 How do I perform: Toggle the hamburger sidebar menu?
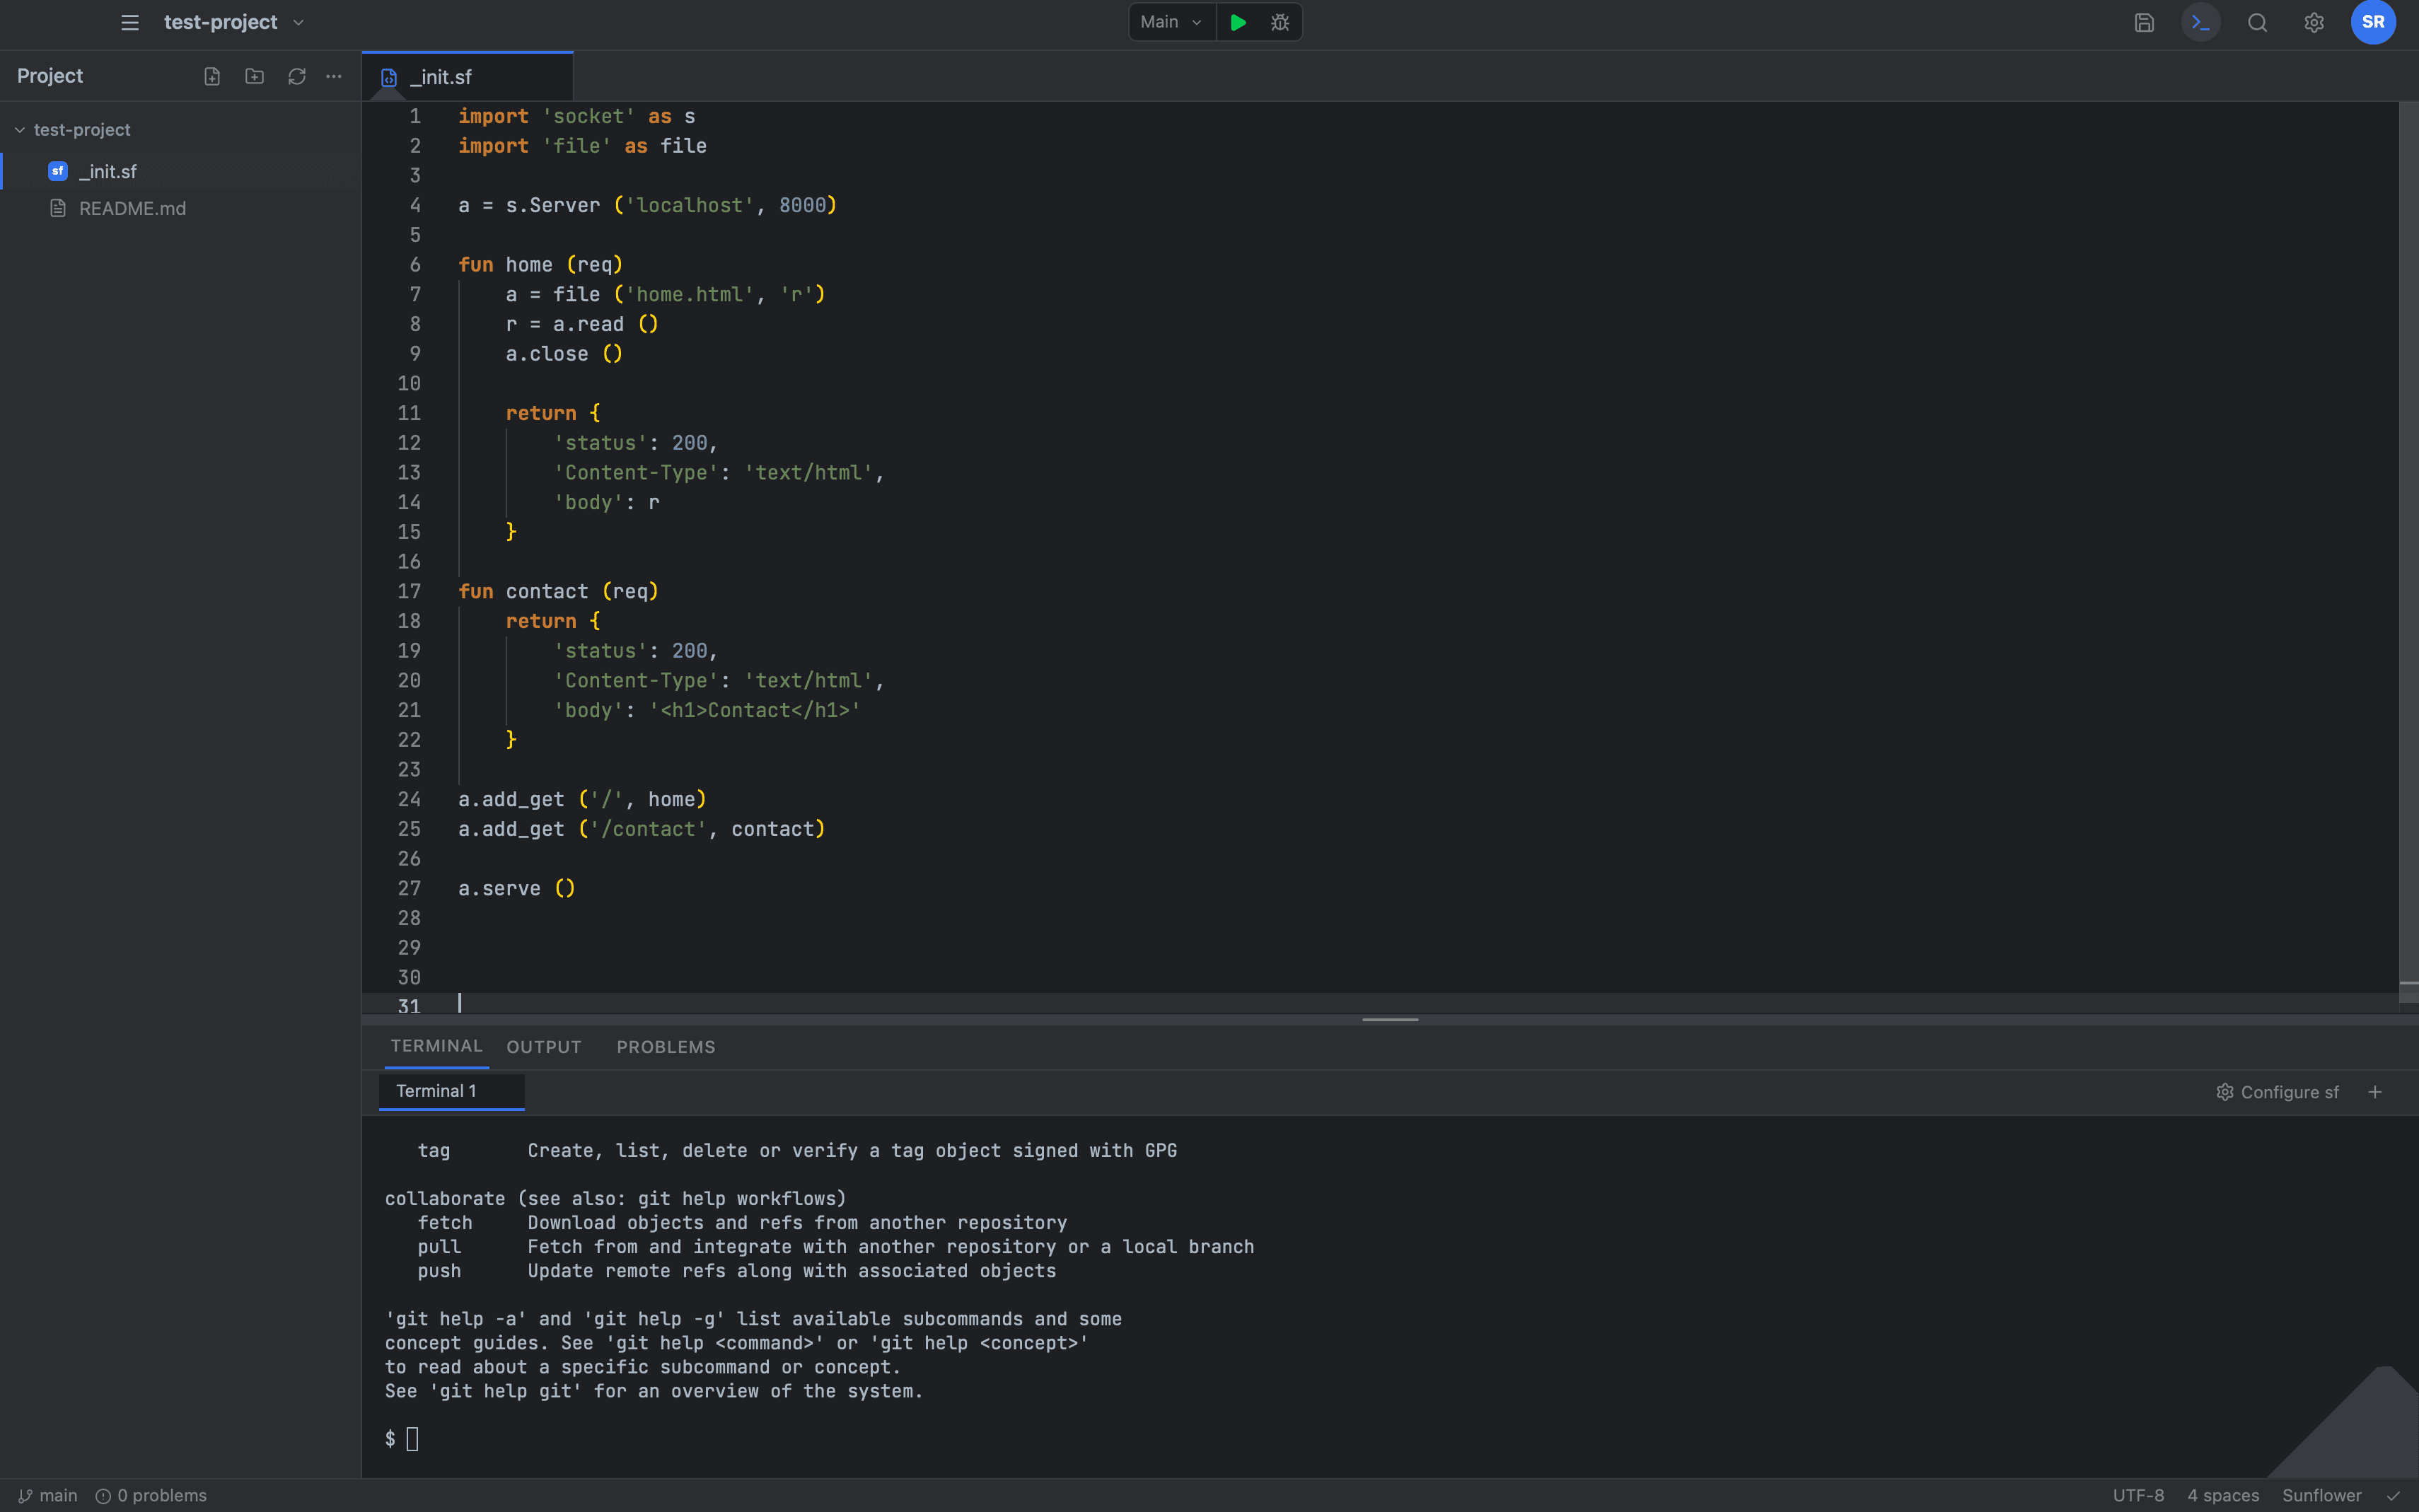(130, 22)
